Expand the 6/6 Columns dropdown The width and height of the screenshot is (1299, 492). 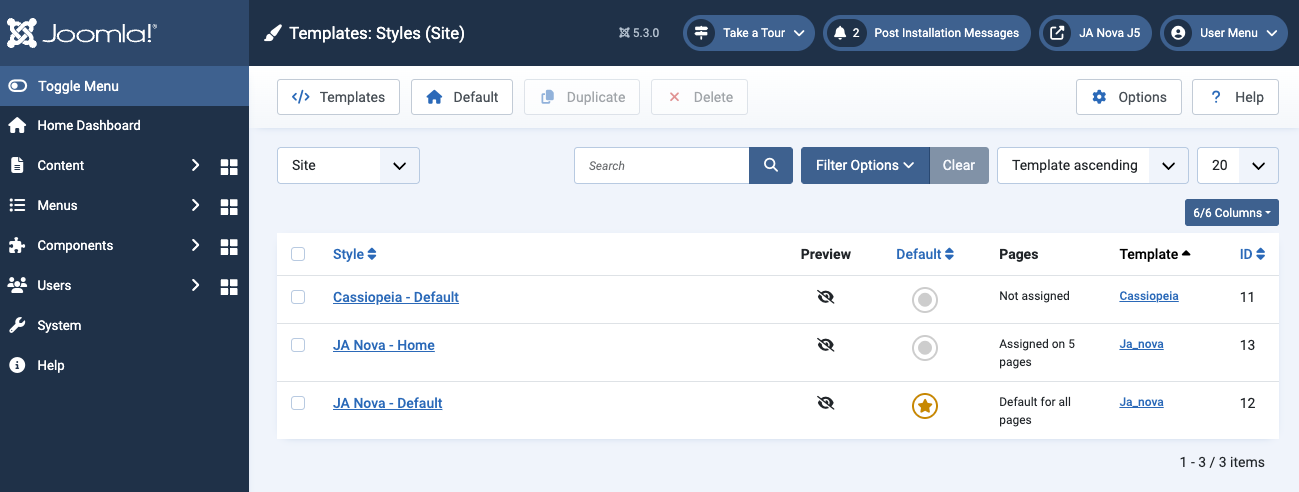1231,213
